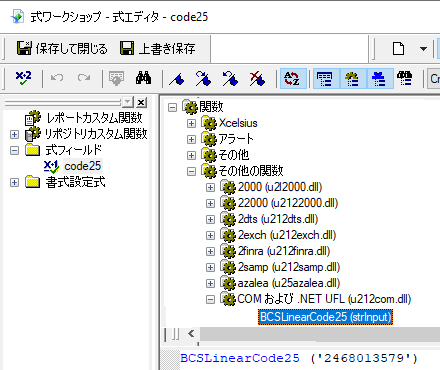Viewport: 440px width, 370px height.
Task: Select 2000 (u2l2000.dll) item
Action: click(x=280, y=187)
